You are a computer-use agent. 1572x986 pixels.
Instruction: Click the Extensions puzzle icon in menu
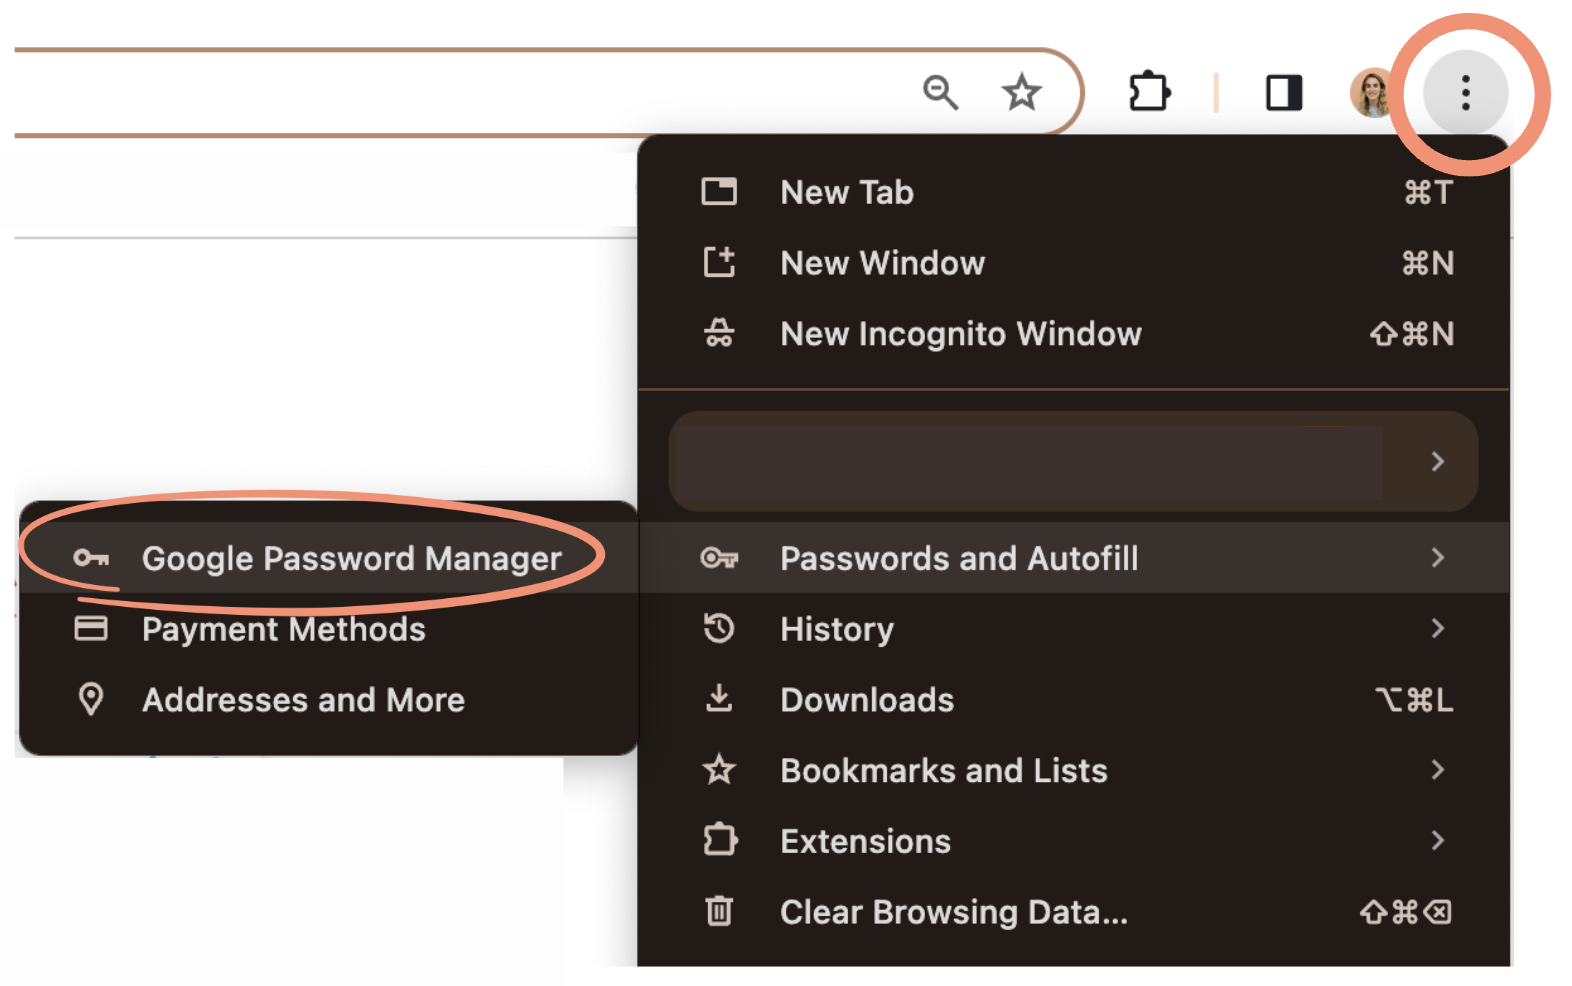point(719,841)
